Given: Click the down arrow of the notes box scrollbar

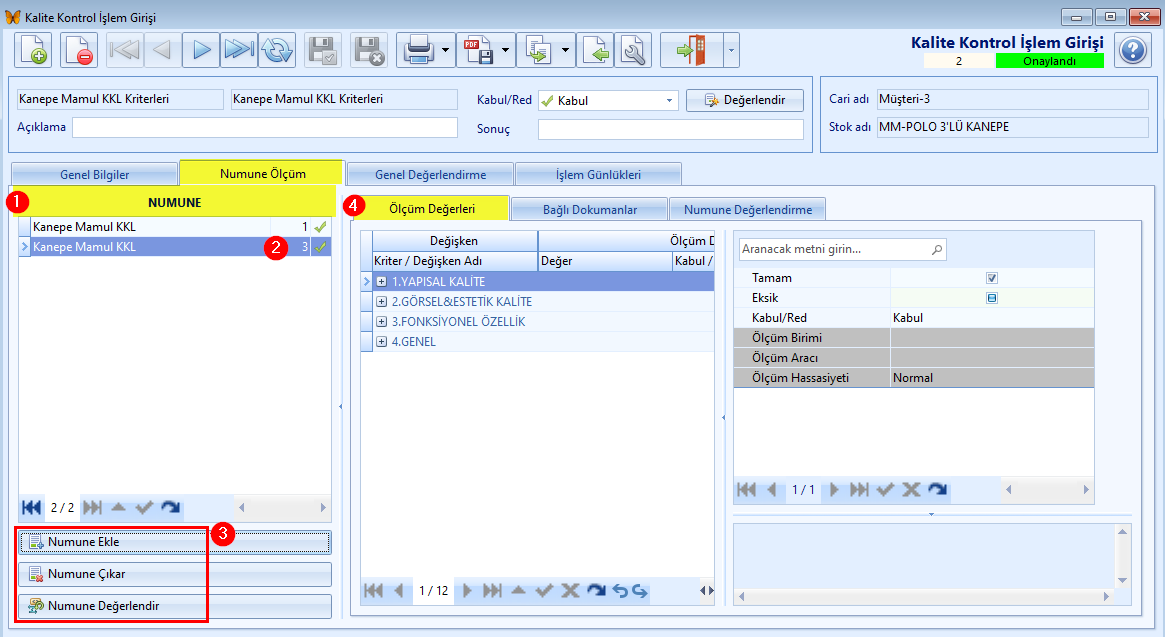Looking at the screenshot, I should [x=1123, y=581].
